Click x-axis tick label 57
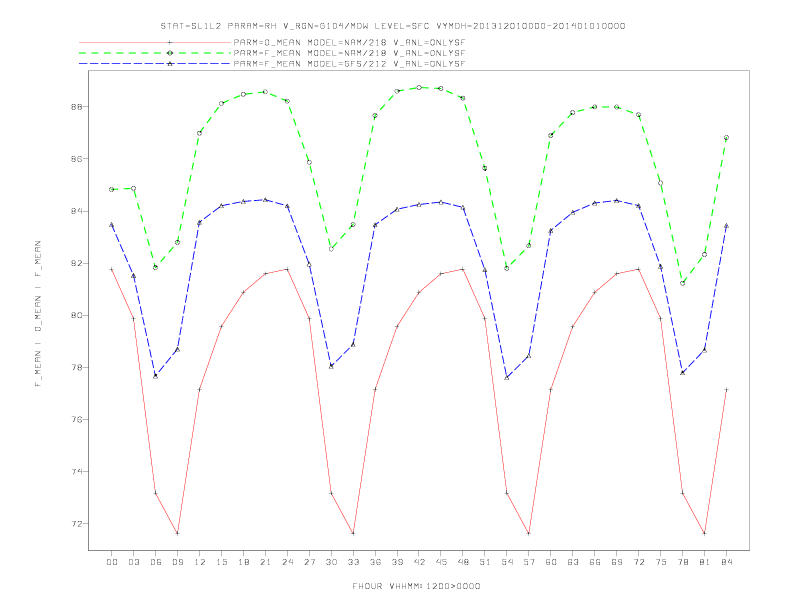The width and height of the screenshot is (792, 612). click(529, 562)
